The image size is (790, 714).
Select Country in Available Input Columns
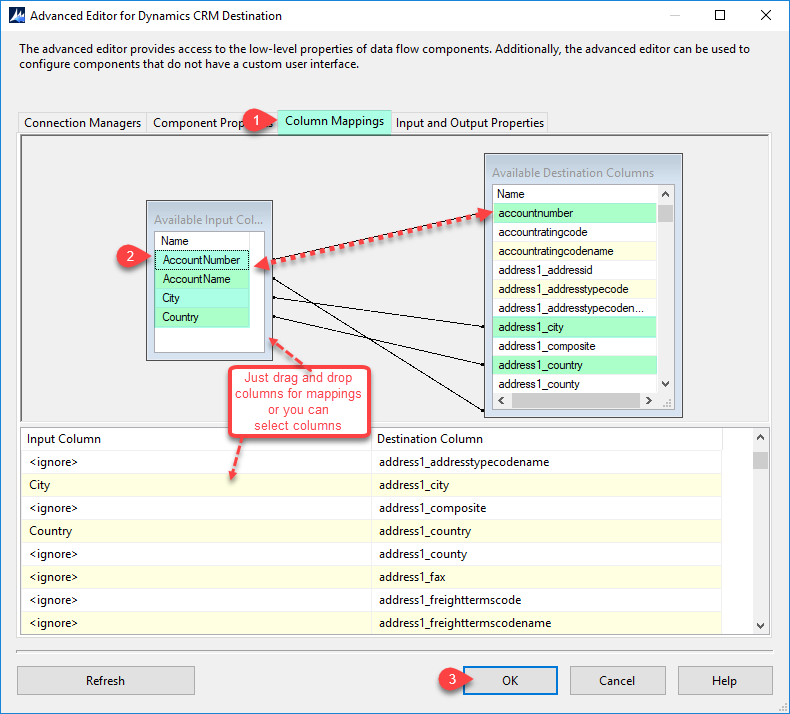pyautogui.click(x=202, y=317)
